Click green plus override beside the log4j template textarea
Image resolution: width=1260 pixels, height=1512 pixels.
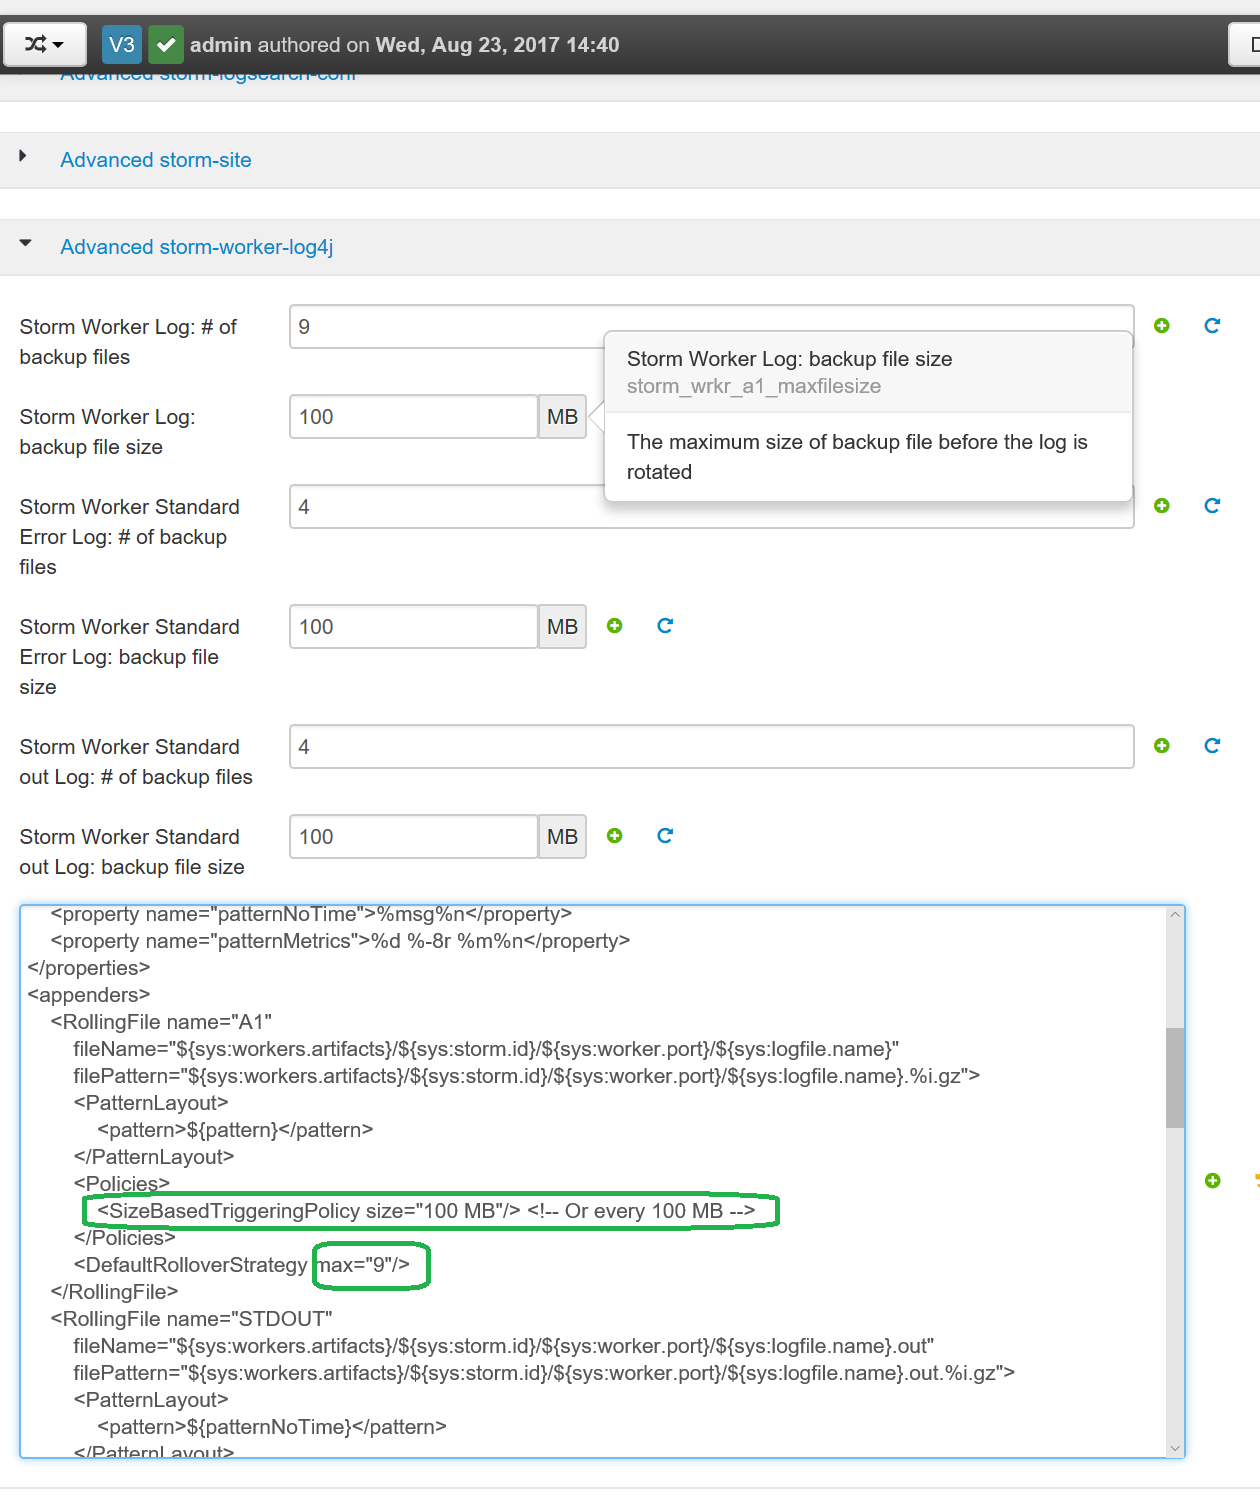pyautogui.click(x=1213, y=1181)
